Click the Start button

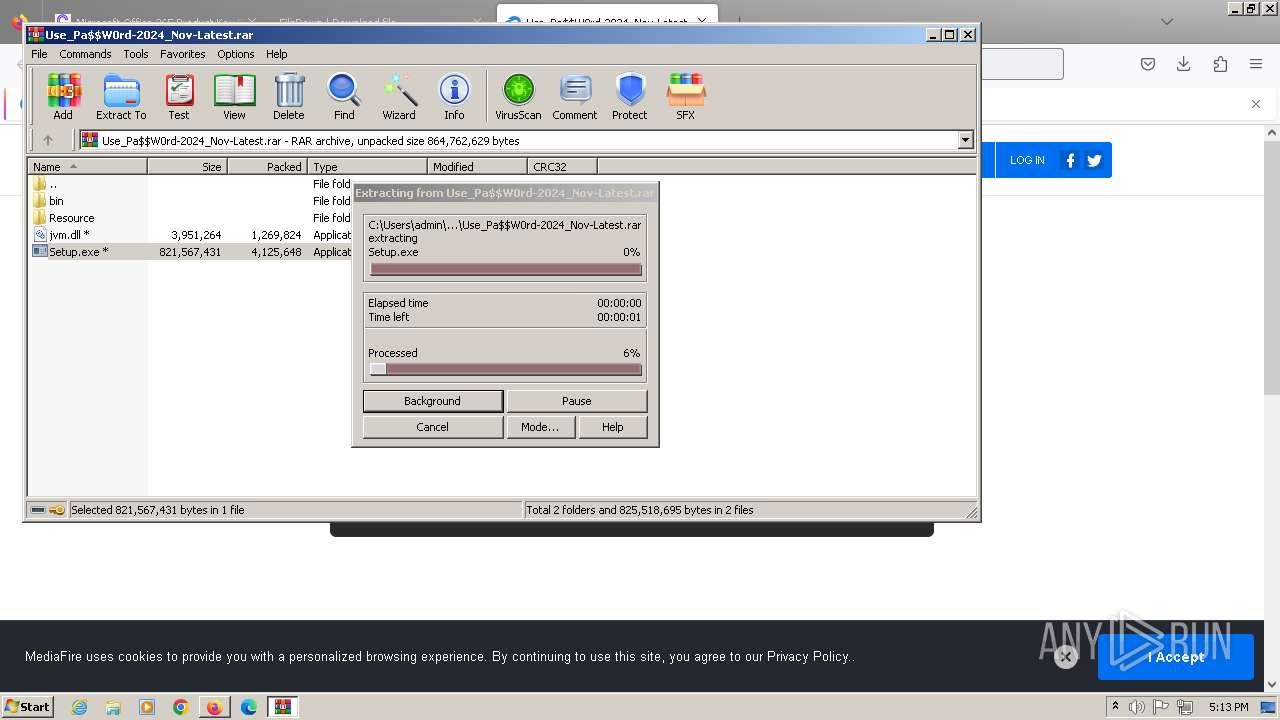pyautogui.click(x=28, y=706)
